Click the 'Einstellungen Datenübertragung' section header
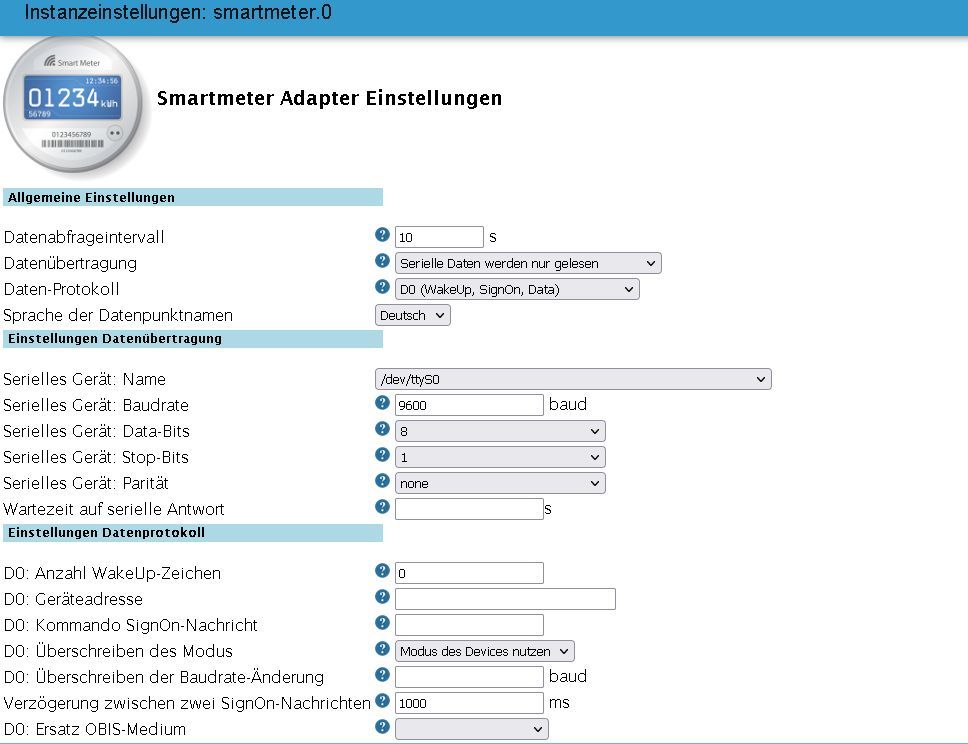 point(193,338)
